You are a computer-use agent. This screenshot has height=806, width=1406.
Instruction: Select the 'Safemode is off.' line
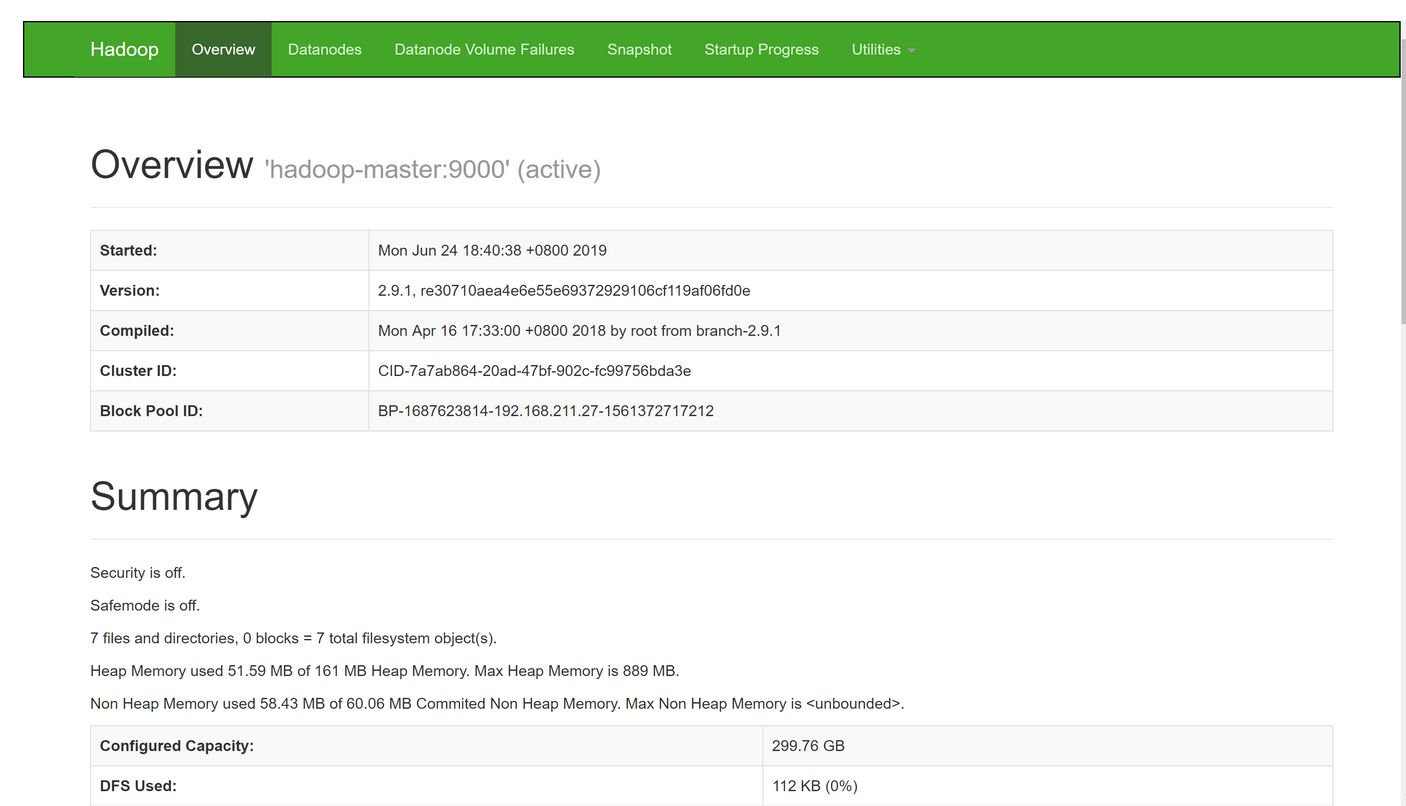coord(145,605)
